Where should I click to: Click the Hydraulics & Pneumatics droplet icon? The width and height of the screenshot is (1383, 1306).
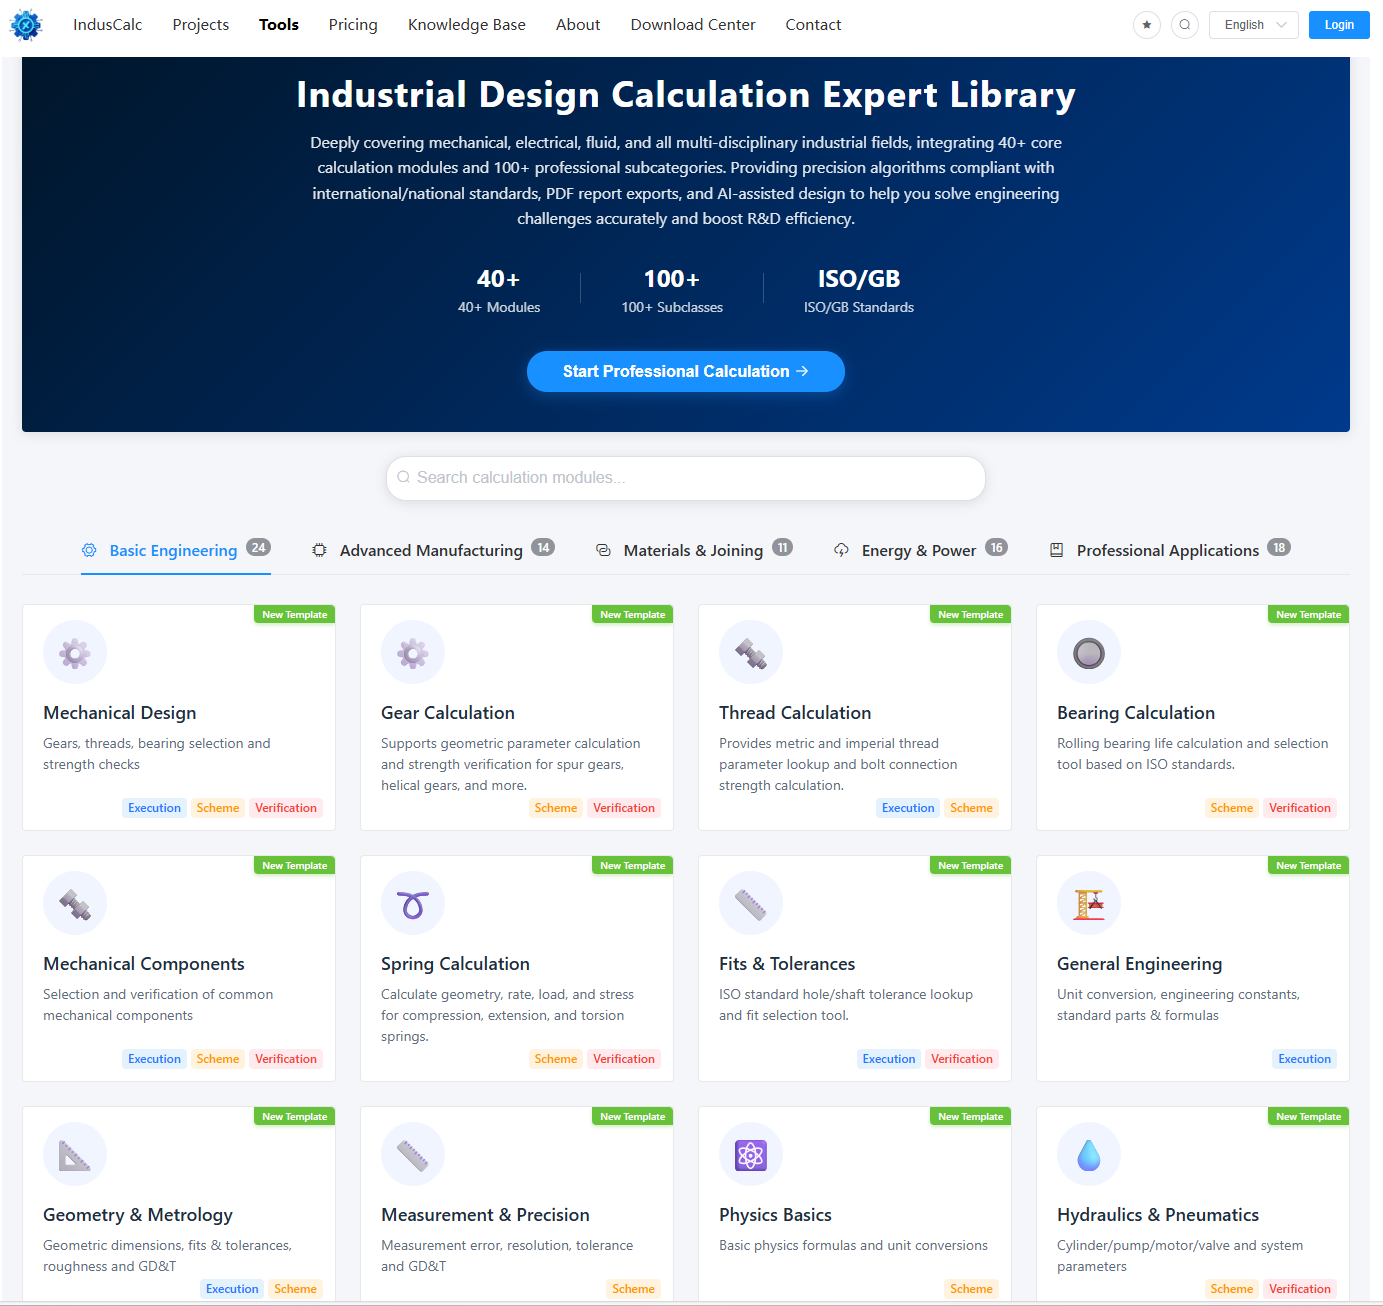click(x=1088, y=1153)
